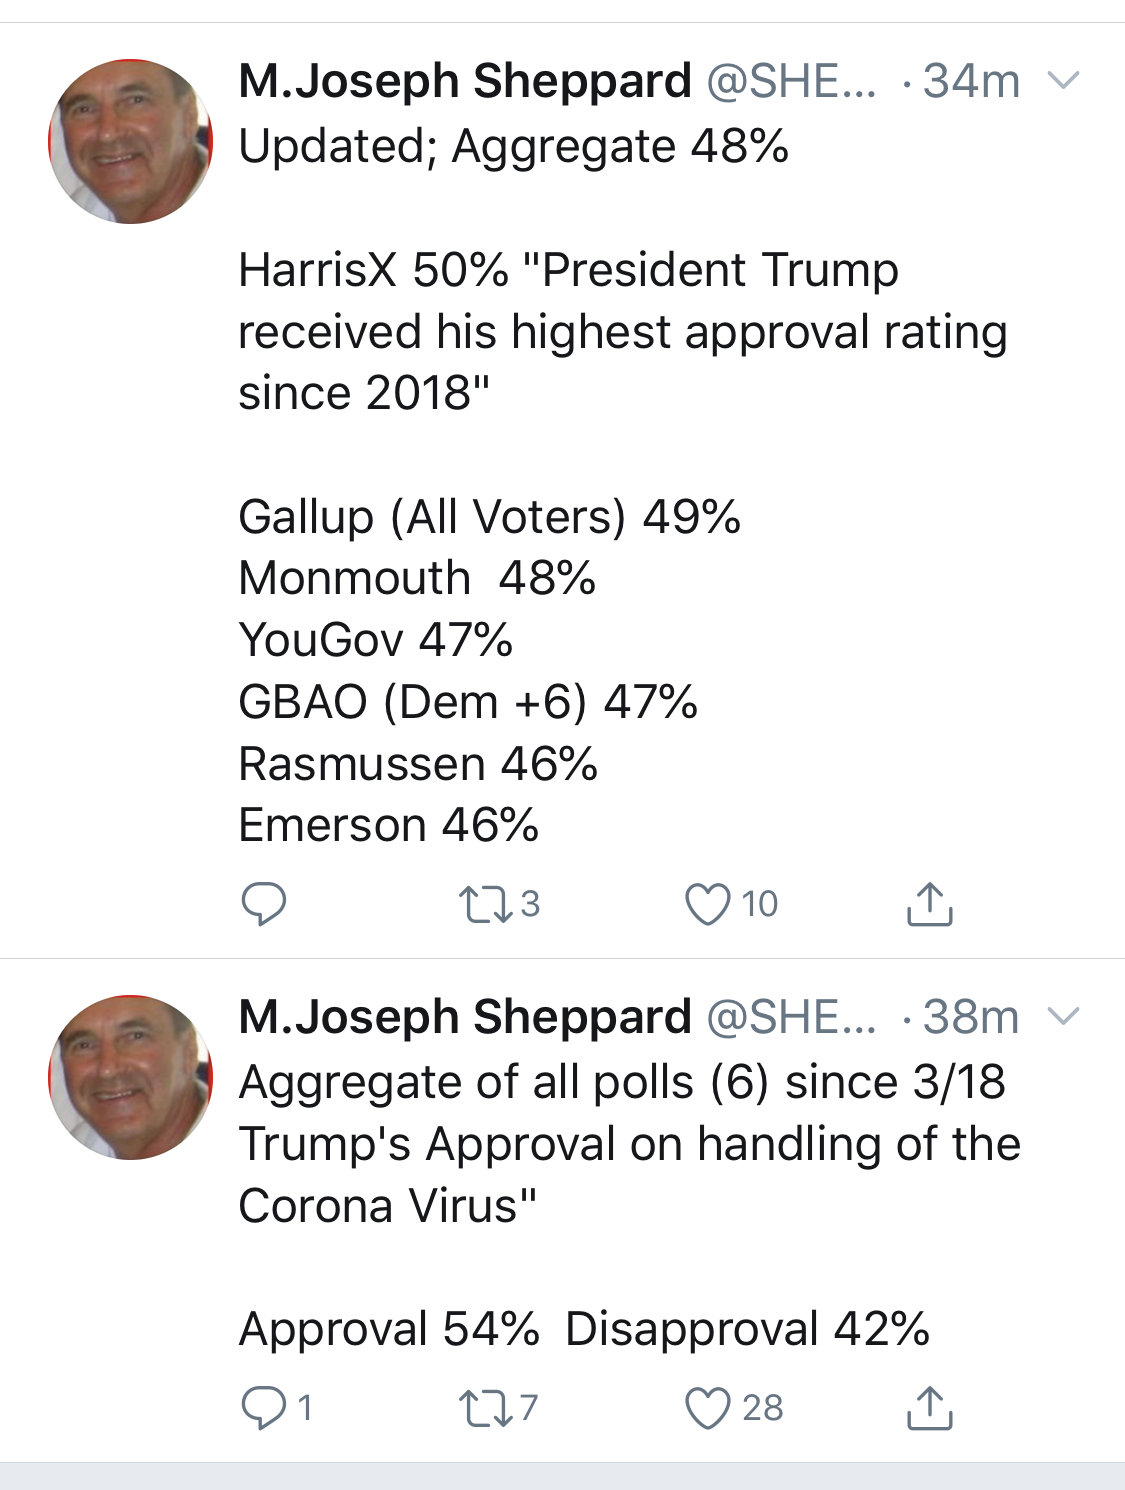
Task: Reply to the HarrisX aggregate poll tweet
Action: (x=264, y=904)
